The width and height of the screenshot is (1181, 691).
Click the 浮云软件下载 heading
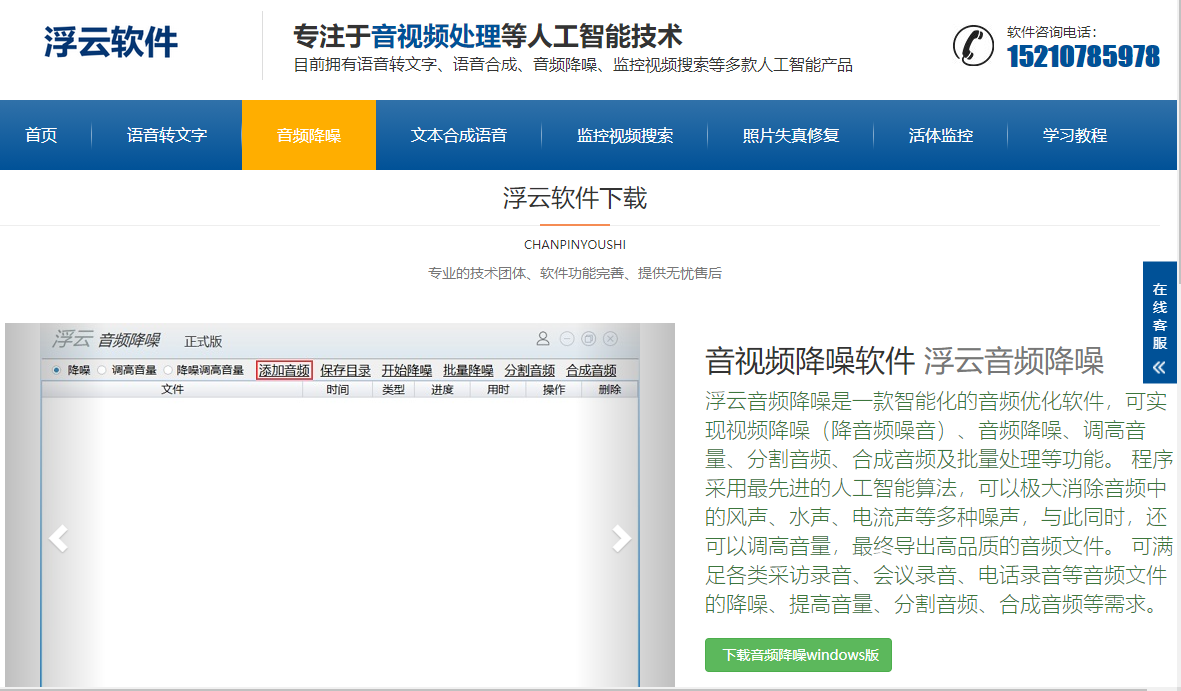[575, 198]
